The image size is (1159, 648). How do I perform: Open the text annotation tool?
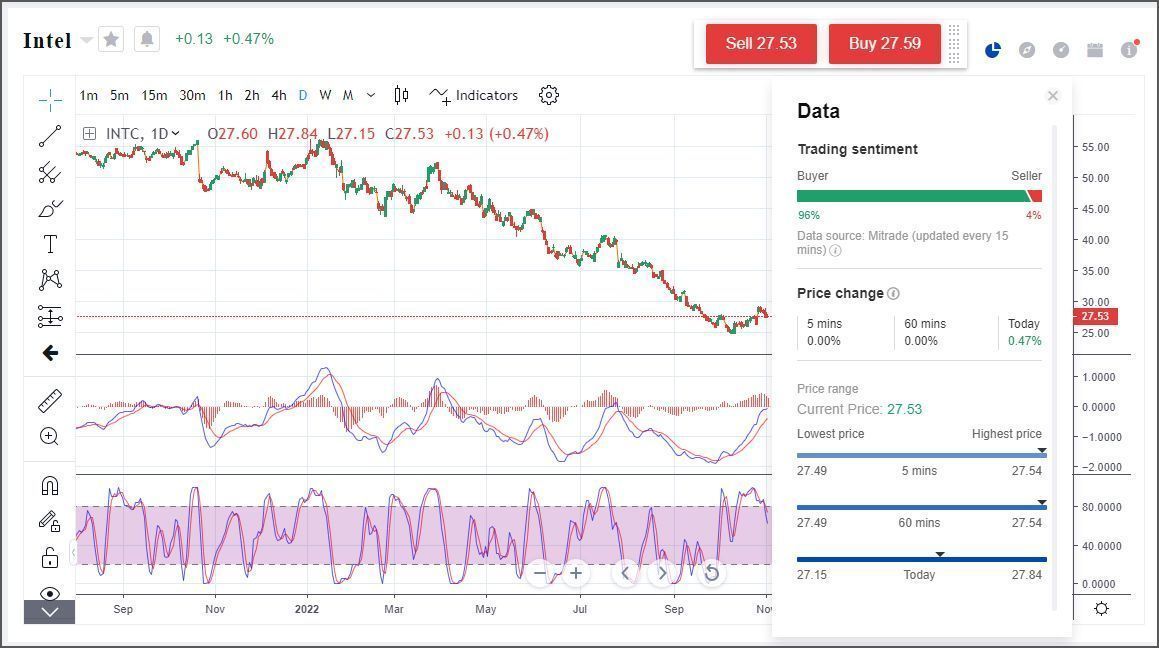[48, 243]
